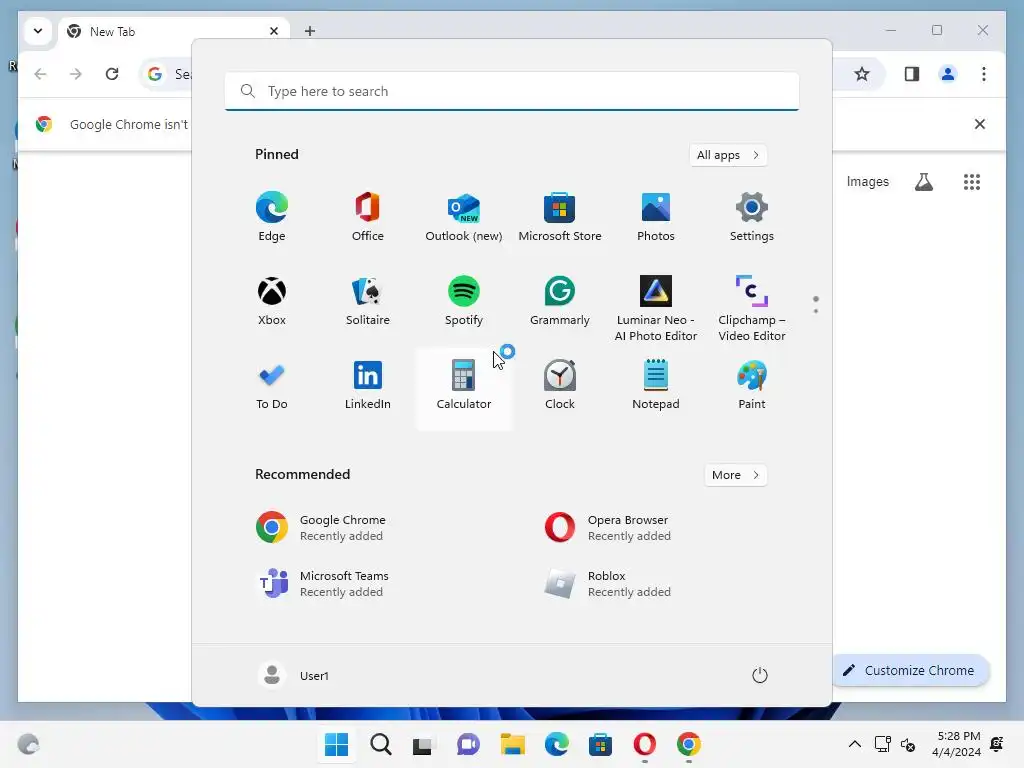The height and width of the screenshot is (768, 1024).
Task: Open Search Labs flask icon
Action: pyautogui.click(x=923, y=182)
